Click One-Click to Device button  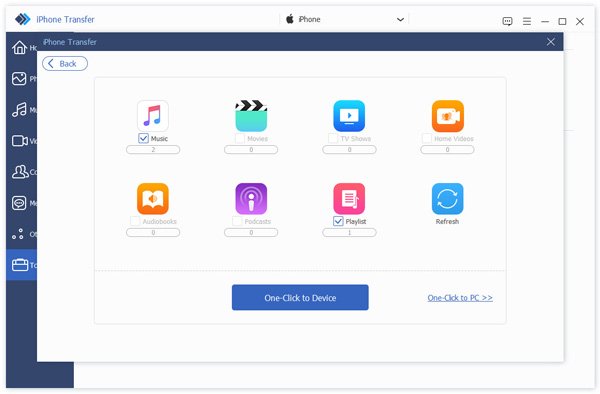coord(300,298)
